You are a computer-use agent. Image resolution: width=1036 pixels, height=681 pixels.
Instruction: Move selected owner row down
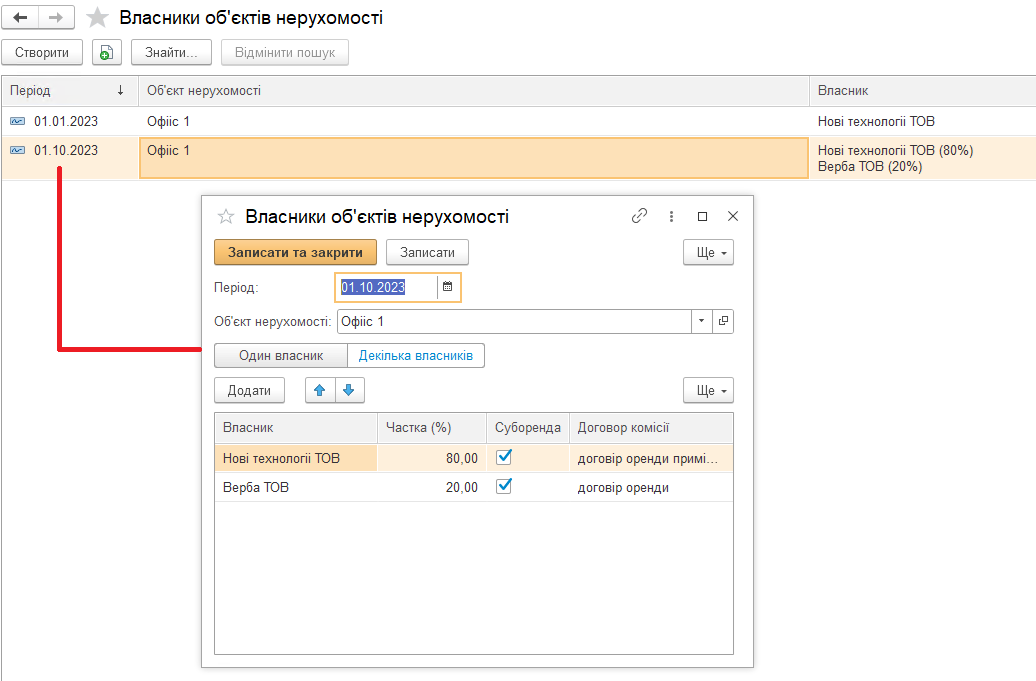[350, 390]
